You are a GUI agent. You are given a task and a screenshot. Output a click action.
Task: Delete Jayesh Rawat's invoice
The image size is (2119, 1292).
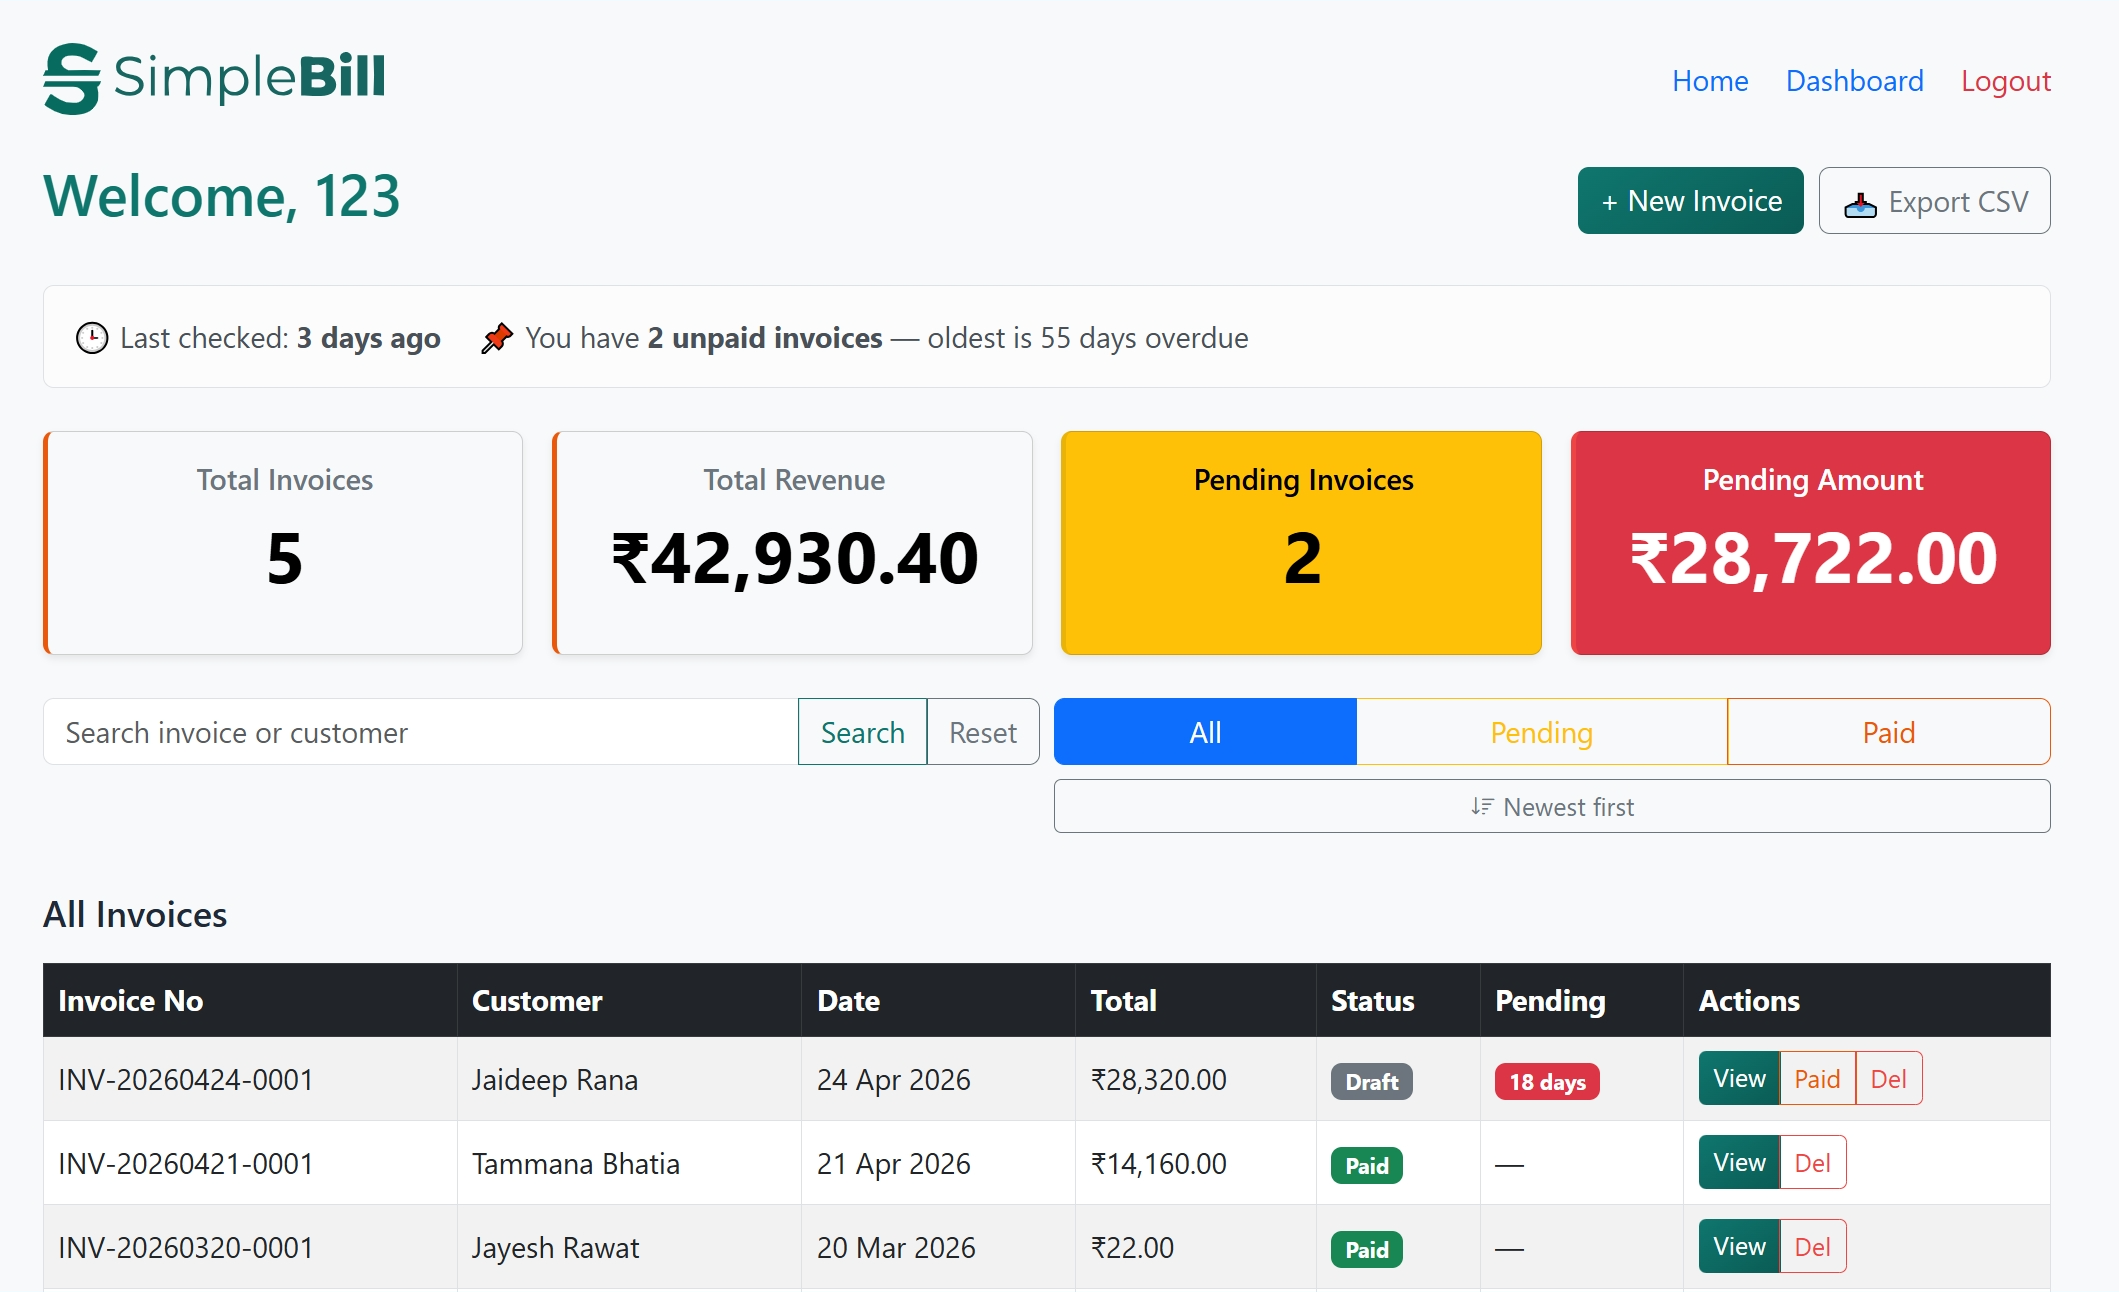point(1812,1246)
